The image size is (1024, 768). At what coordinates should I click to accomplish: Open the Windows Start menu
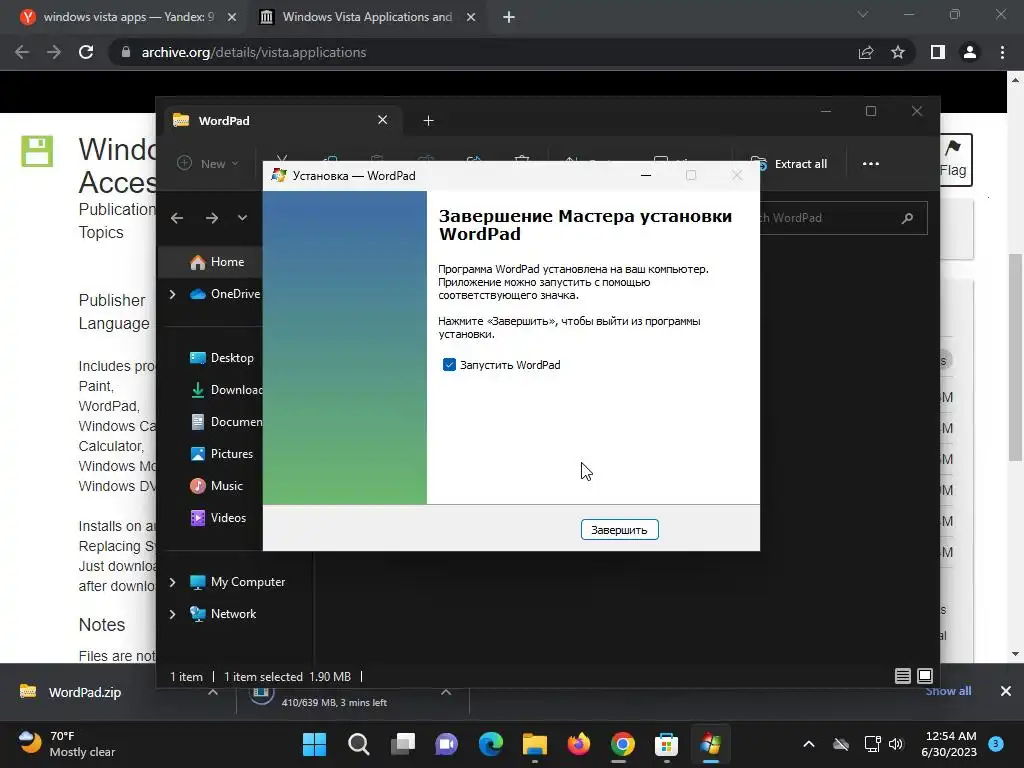(x=314, y=744)
